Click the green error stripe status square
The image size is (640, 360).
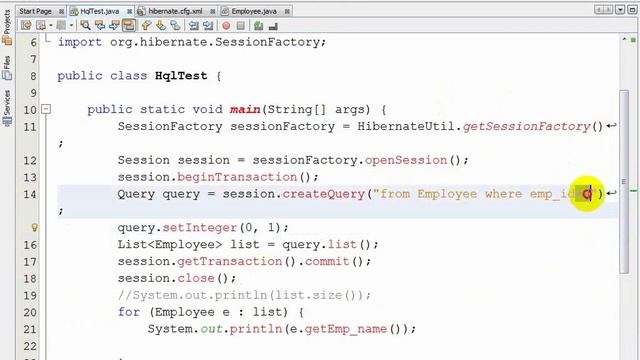633,40
